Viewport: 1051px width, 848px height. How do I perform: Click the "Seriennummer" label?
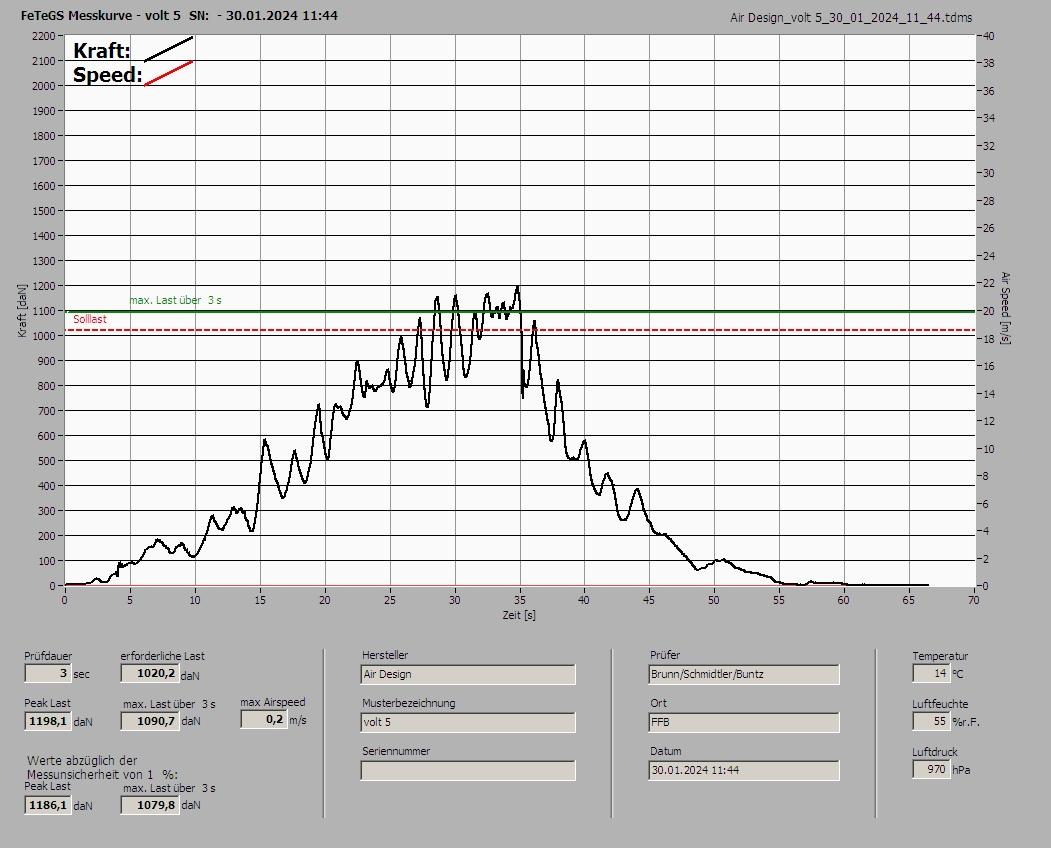point(396,751)
